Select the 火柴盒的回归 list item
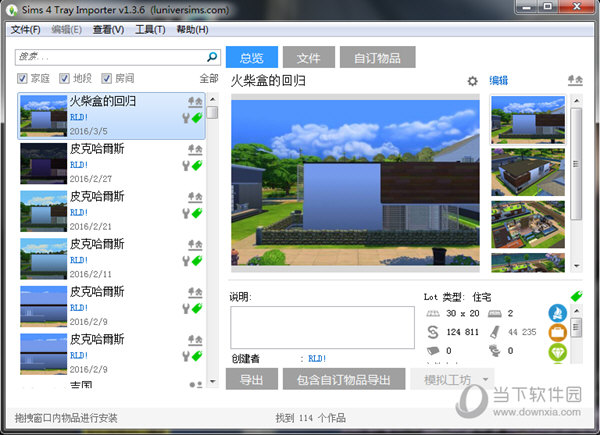 [112, 116]
